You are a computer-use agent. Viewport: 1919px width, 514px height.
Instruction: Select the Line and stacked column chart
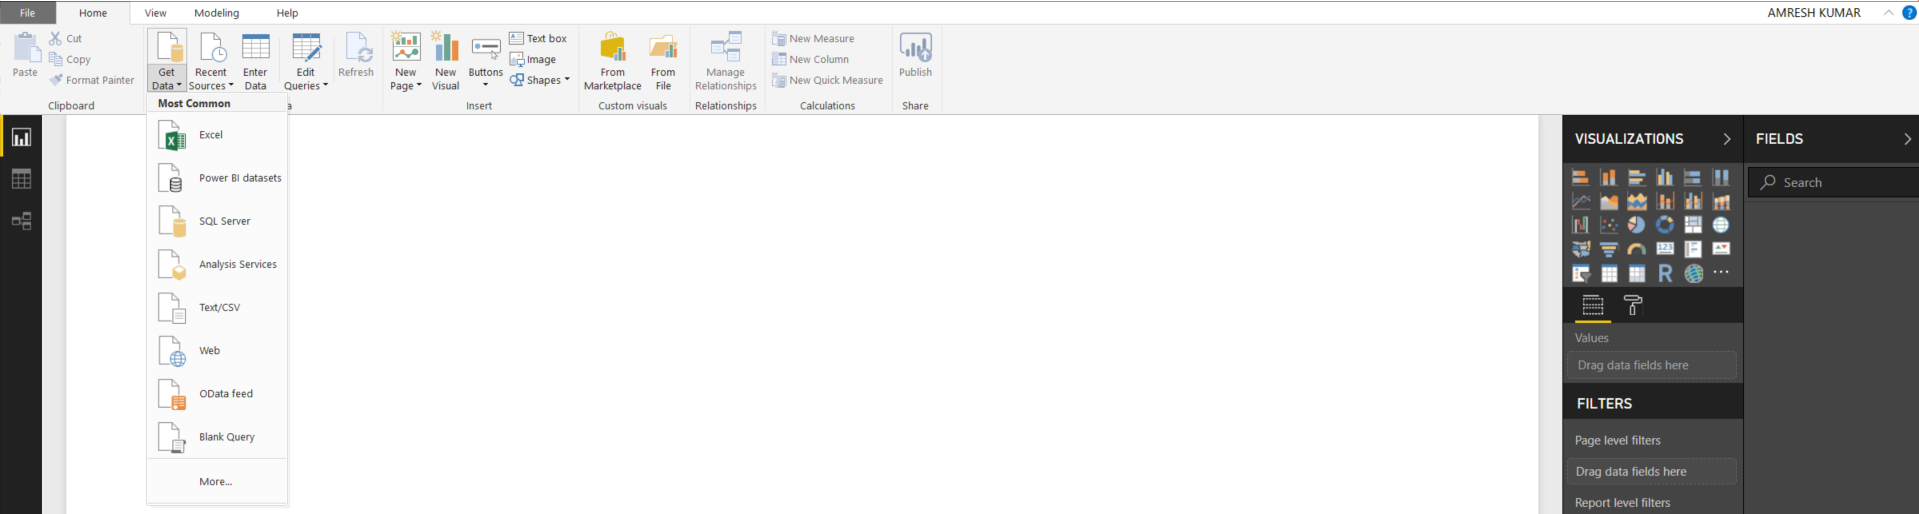tap(1665, 201)
